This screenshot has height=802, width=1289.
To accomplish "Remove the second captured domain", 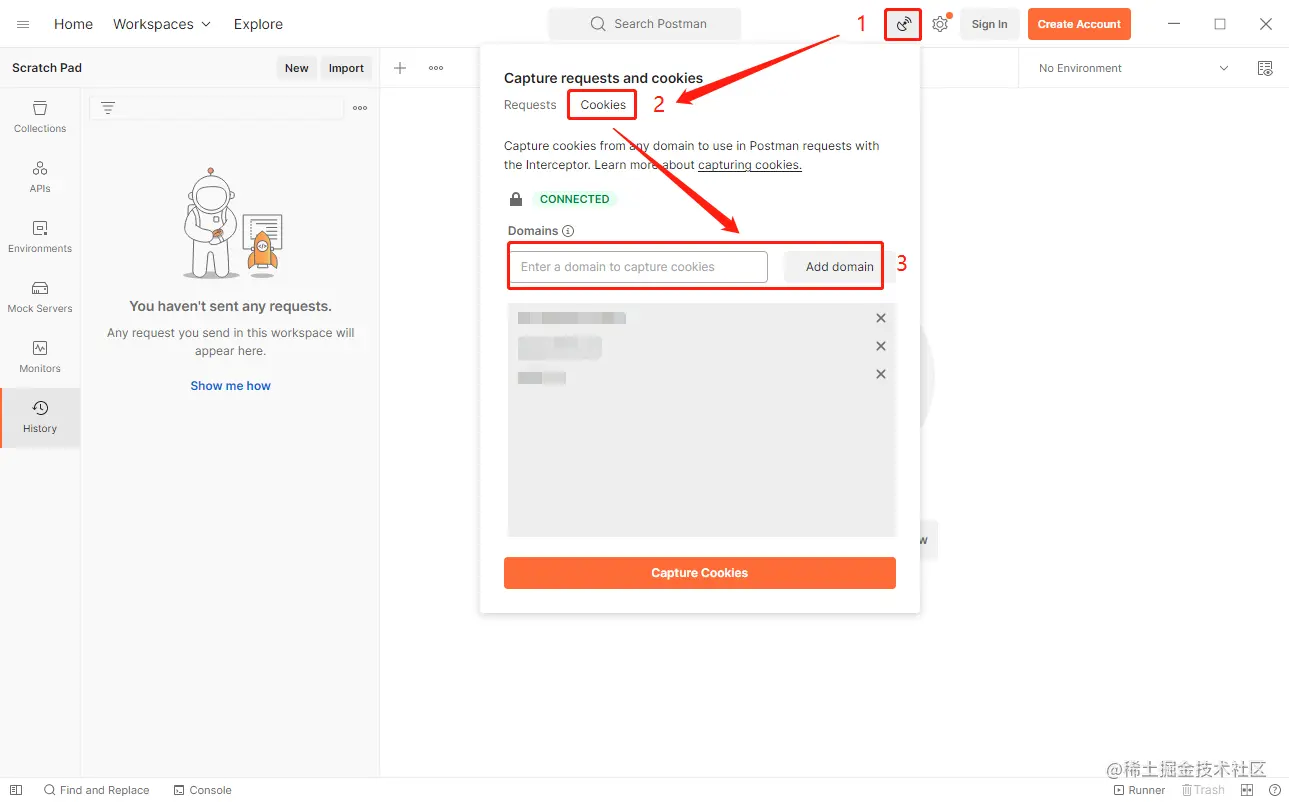I will coord(881,346).
